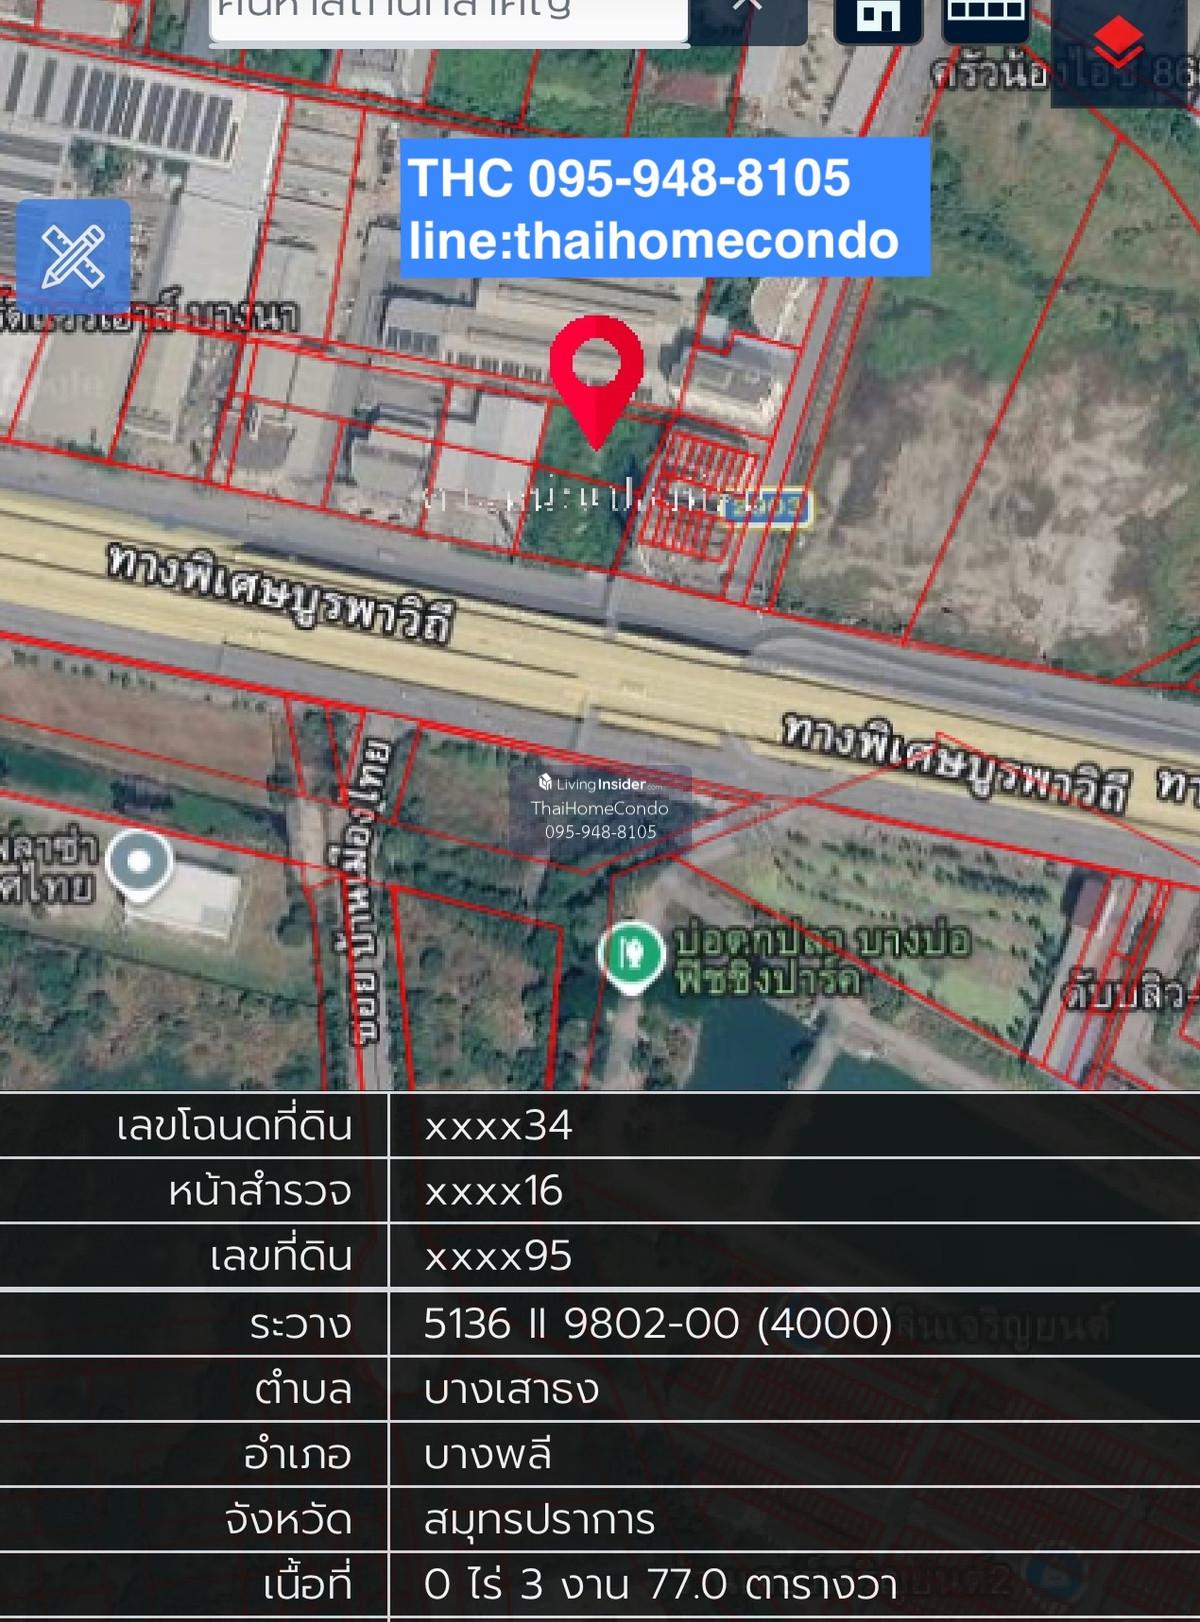This screenshot has height=1622, width=1200.
Task: Click the blue highway shield badge on map
Action: (x=766, y=506)
